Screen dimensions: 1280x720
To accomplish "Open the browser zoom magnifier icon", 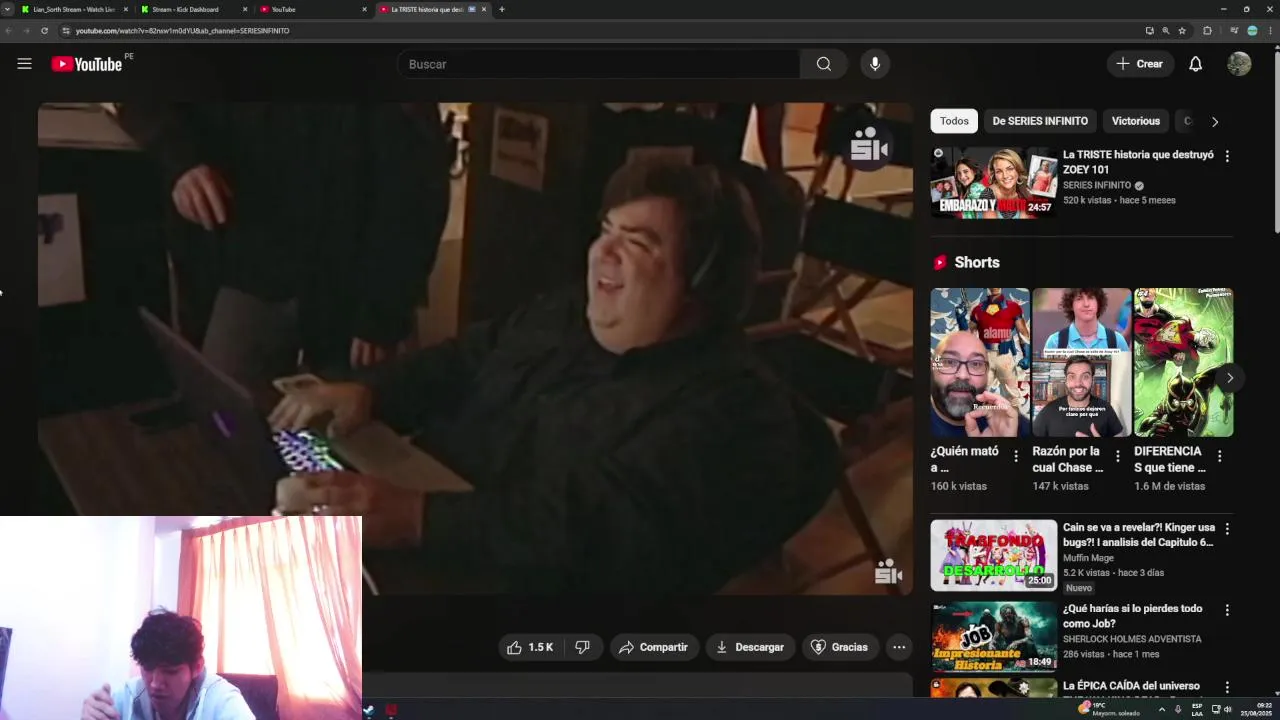I will [x=1165, y=31].
